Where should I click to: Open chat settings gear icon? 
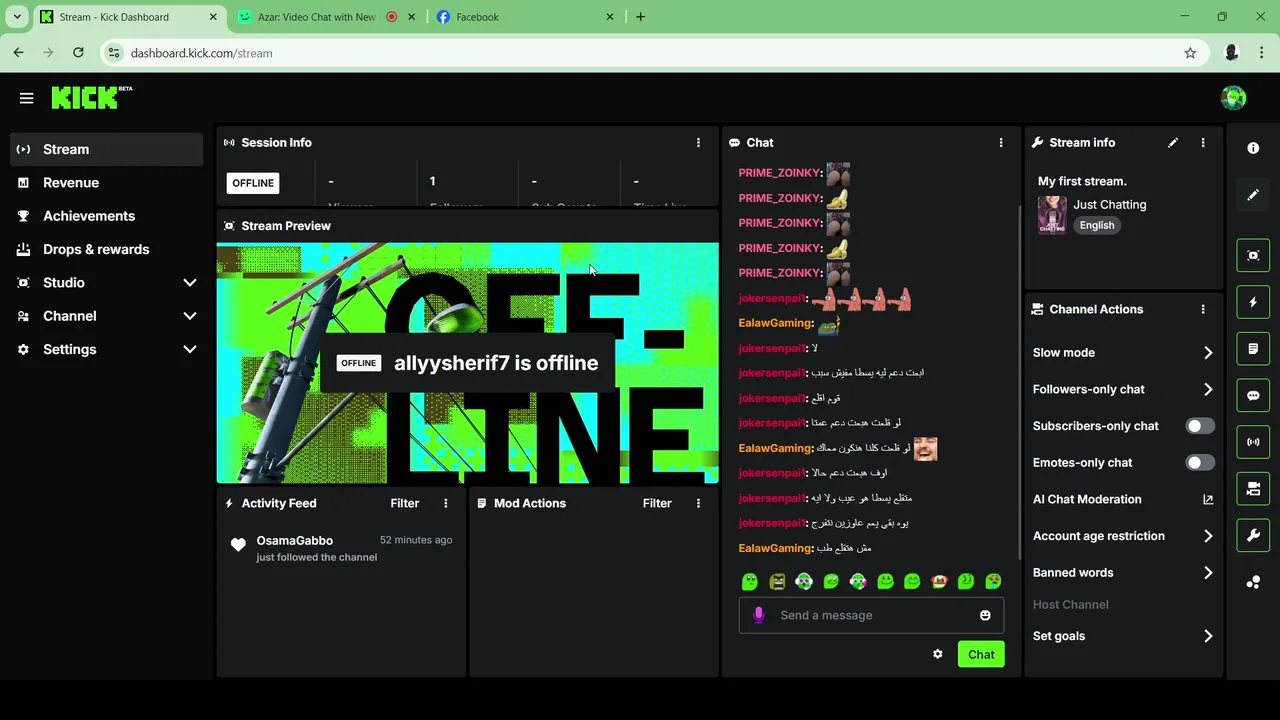(x=937, y=654)
